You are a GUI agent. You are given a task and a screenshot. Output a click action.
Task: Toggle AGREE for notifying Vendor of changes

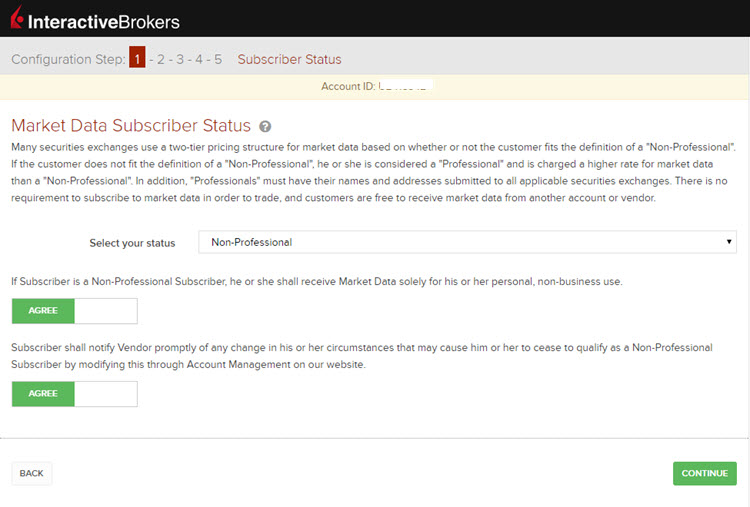[43, 394]
